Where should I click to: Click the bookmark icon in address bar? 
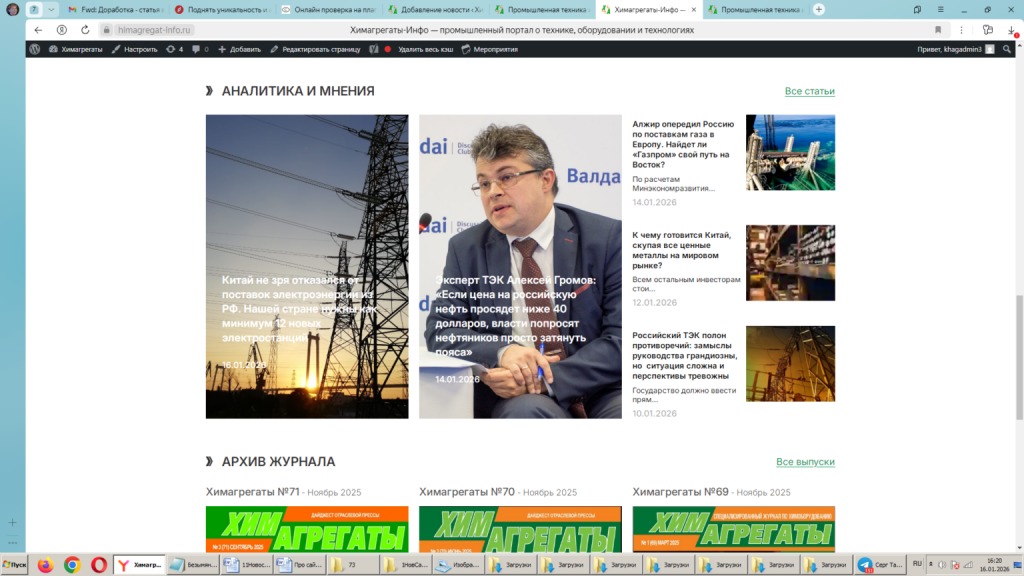click(x=937, y=30)
